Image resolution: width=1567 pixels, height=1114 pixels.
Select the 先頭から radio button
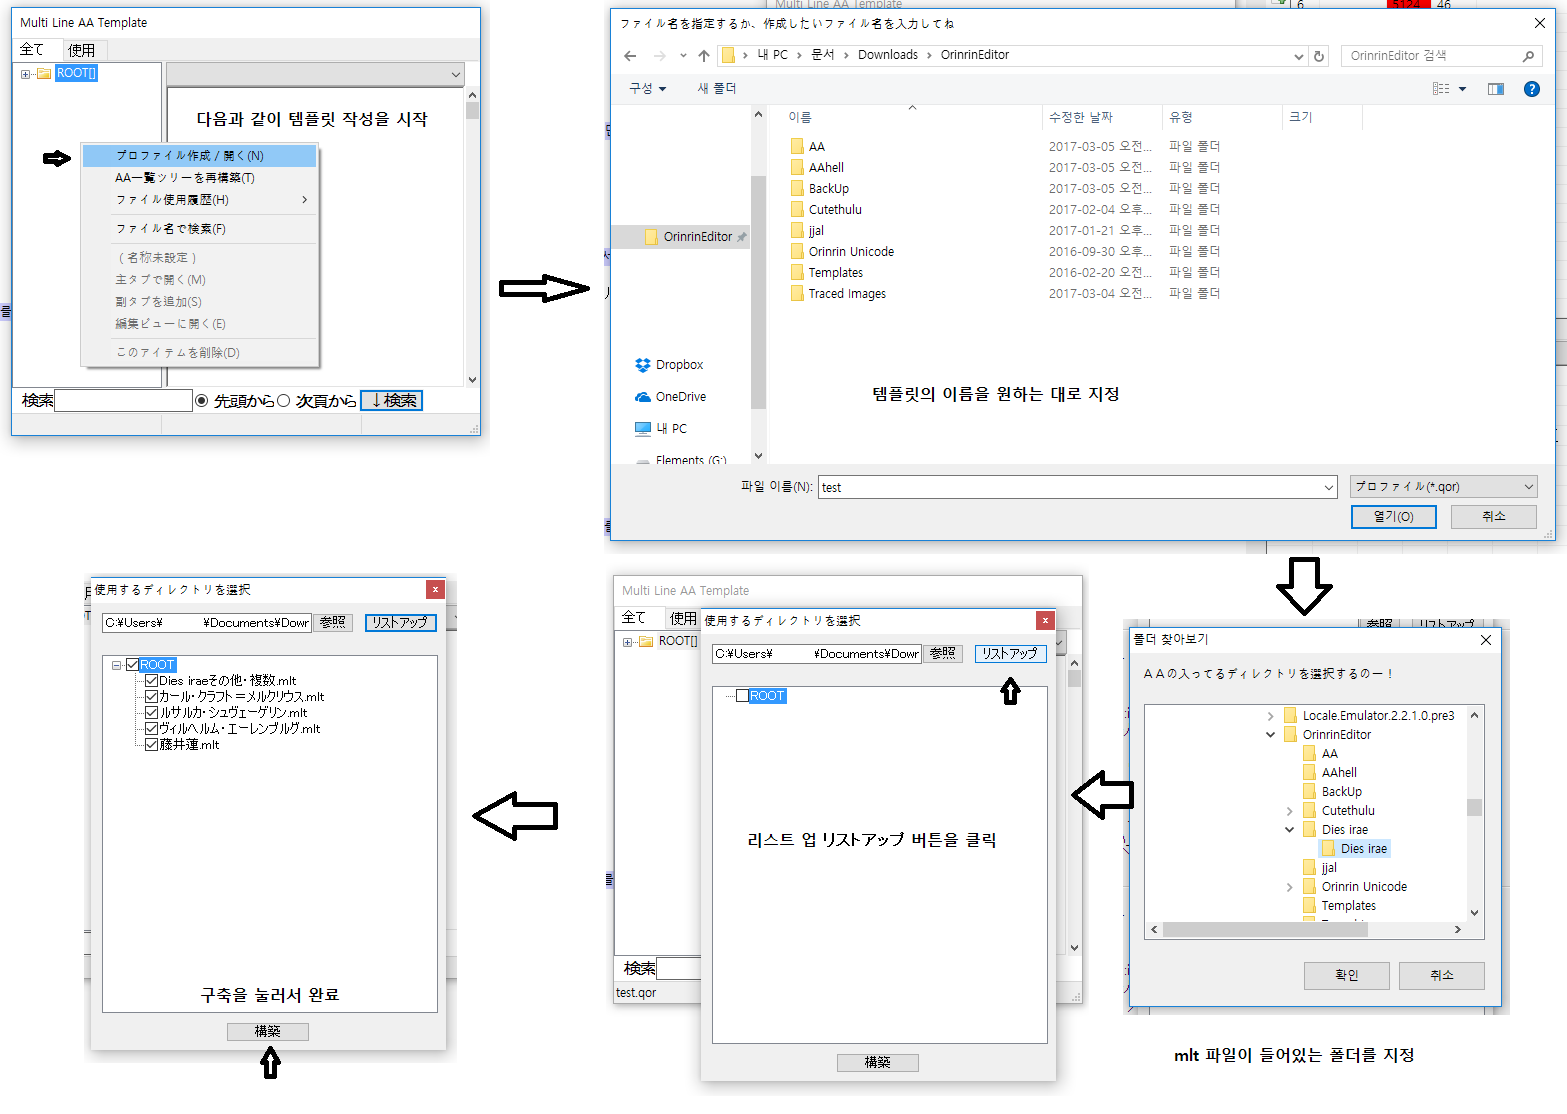202,401
